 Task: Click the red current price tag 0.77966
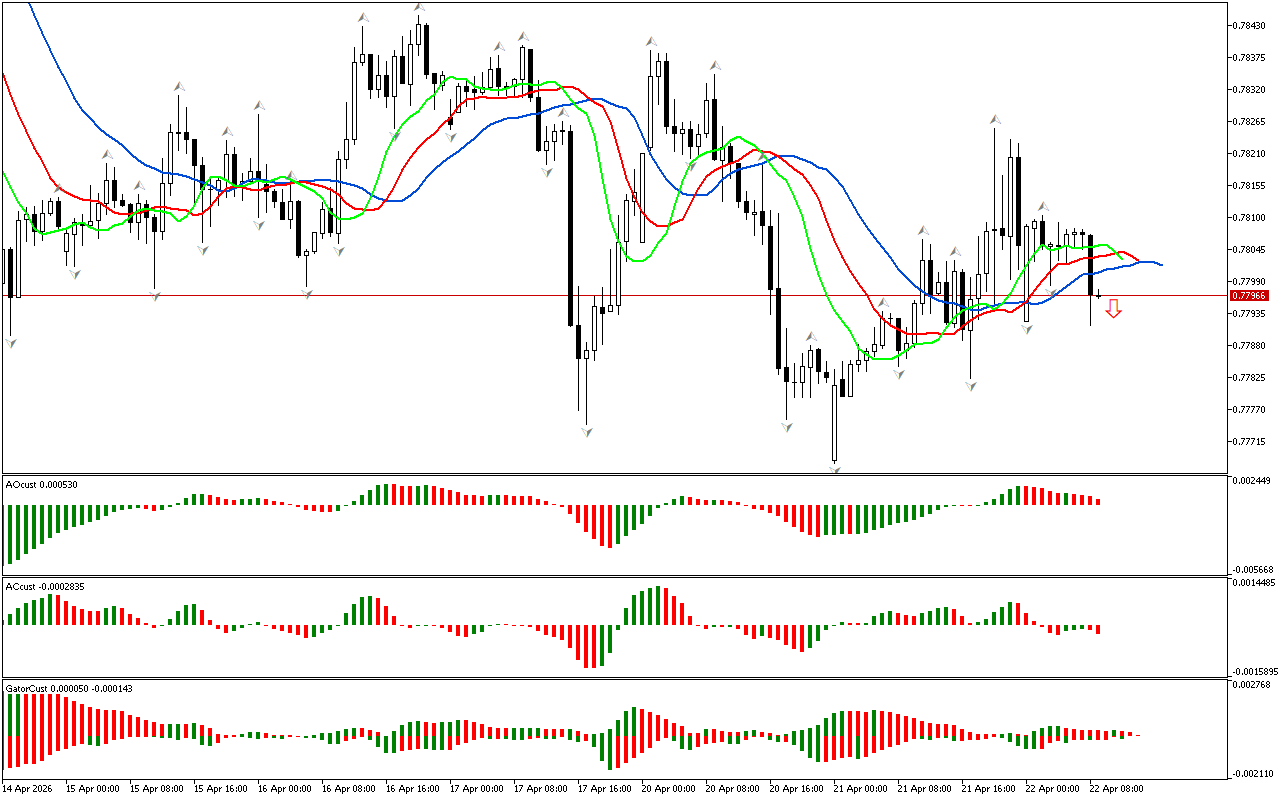tap(1249, 296)
